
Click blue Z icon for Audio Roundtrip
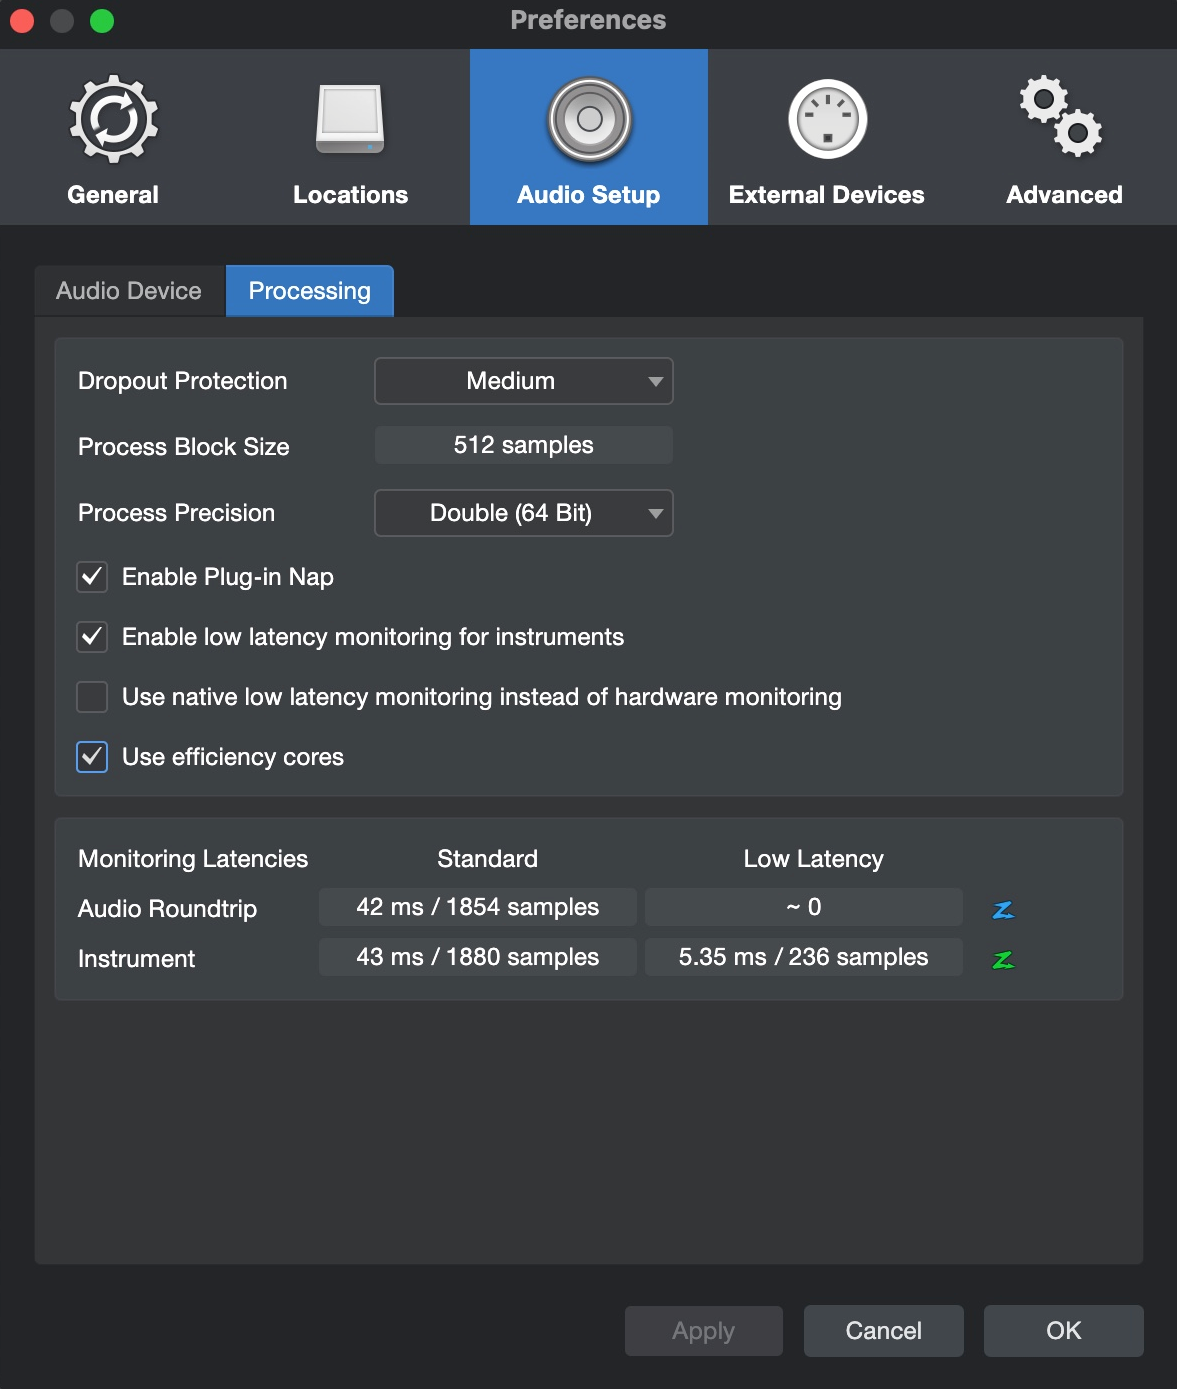tap(1003, 909)
